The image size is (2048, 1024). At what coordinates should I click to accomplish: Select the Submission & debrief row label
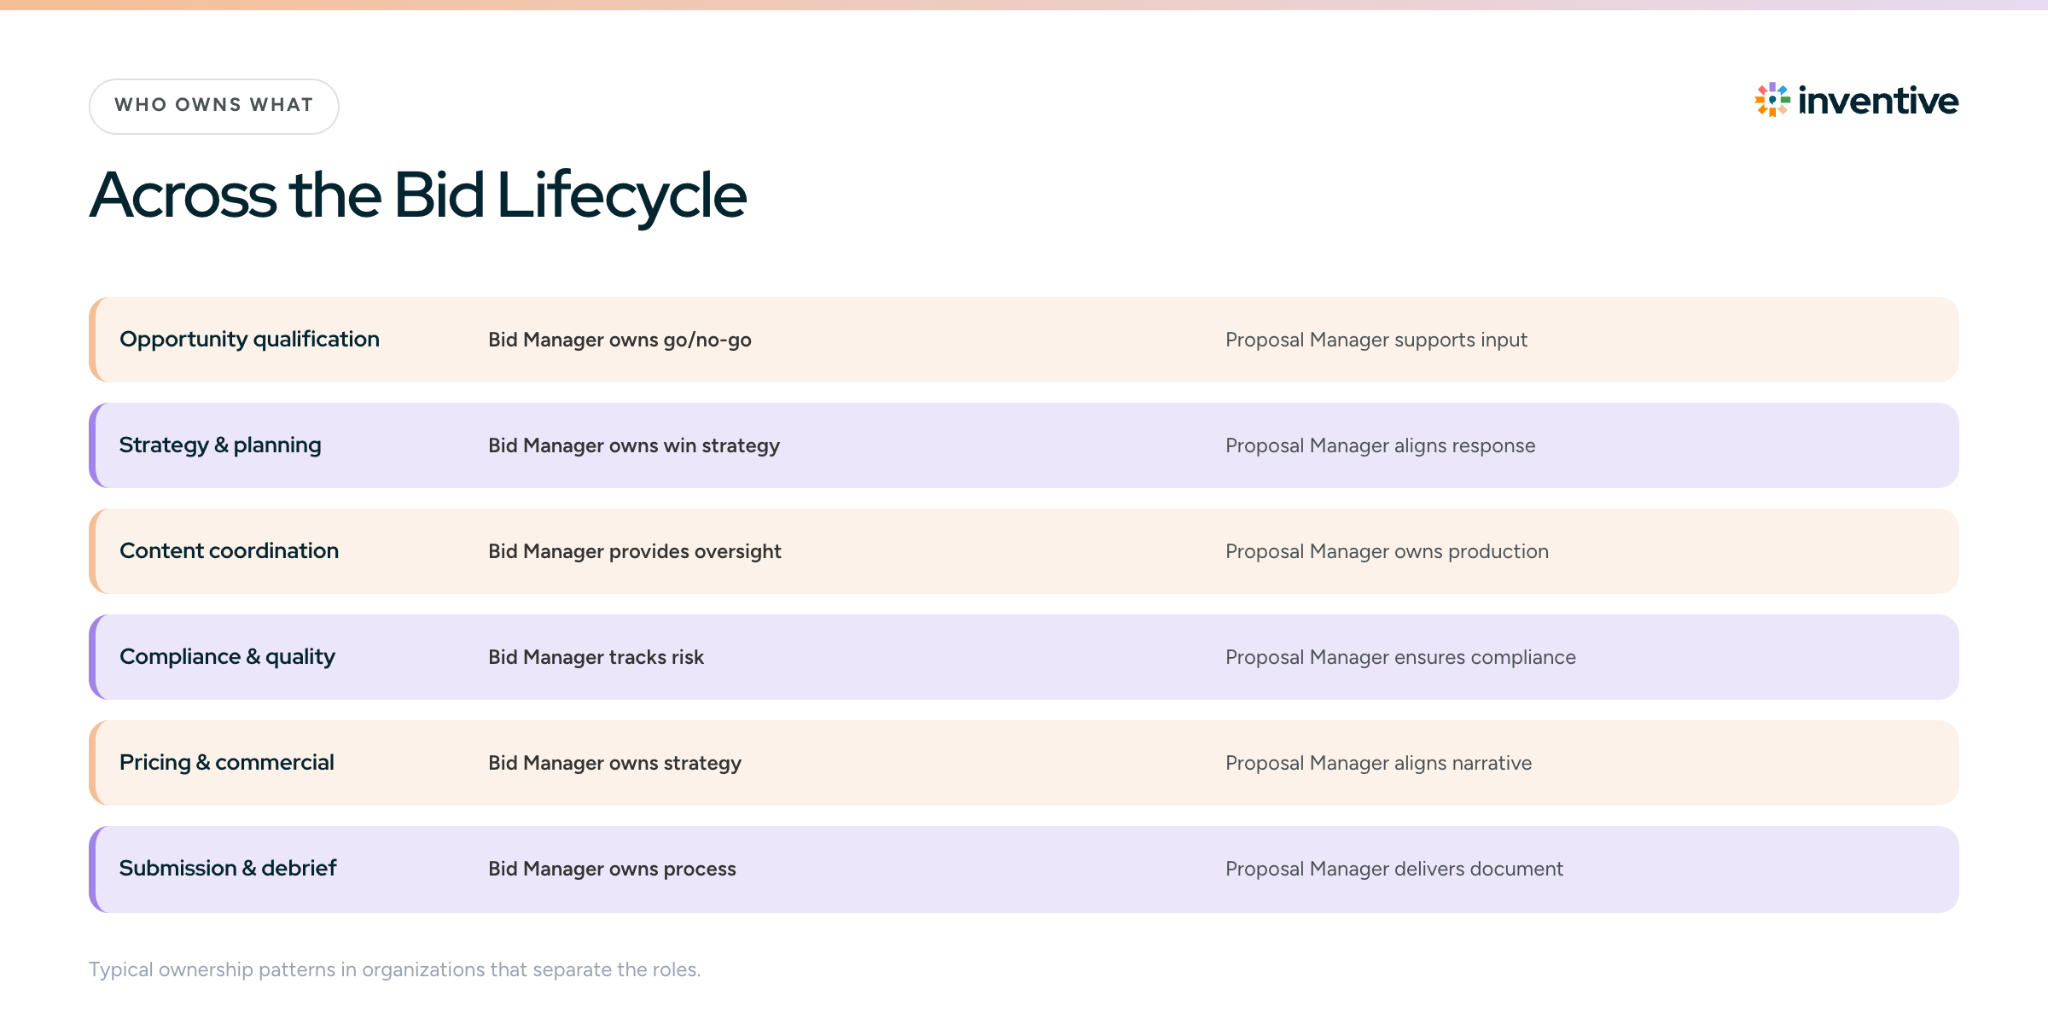[x=228, y=868]
